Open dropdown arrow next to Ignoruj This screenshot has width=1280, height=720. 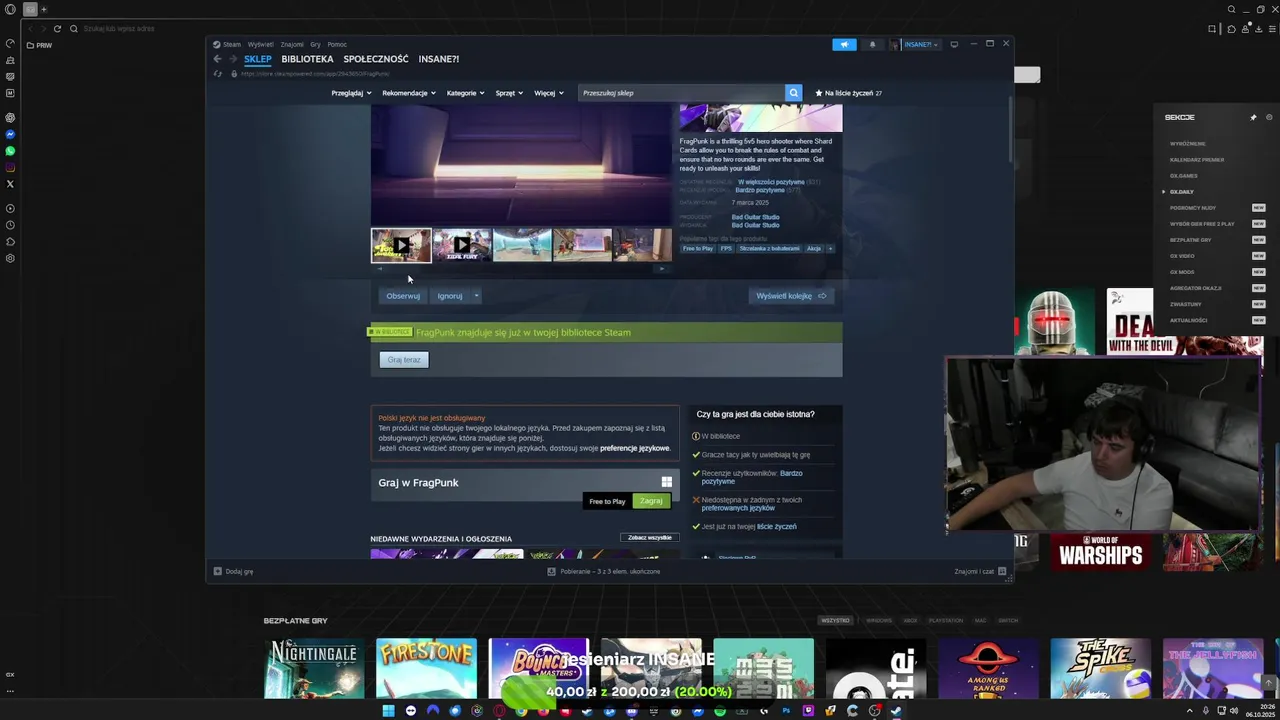click(476, 296)
